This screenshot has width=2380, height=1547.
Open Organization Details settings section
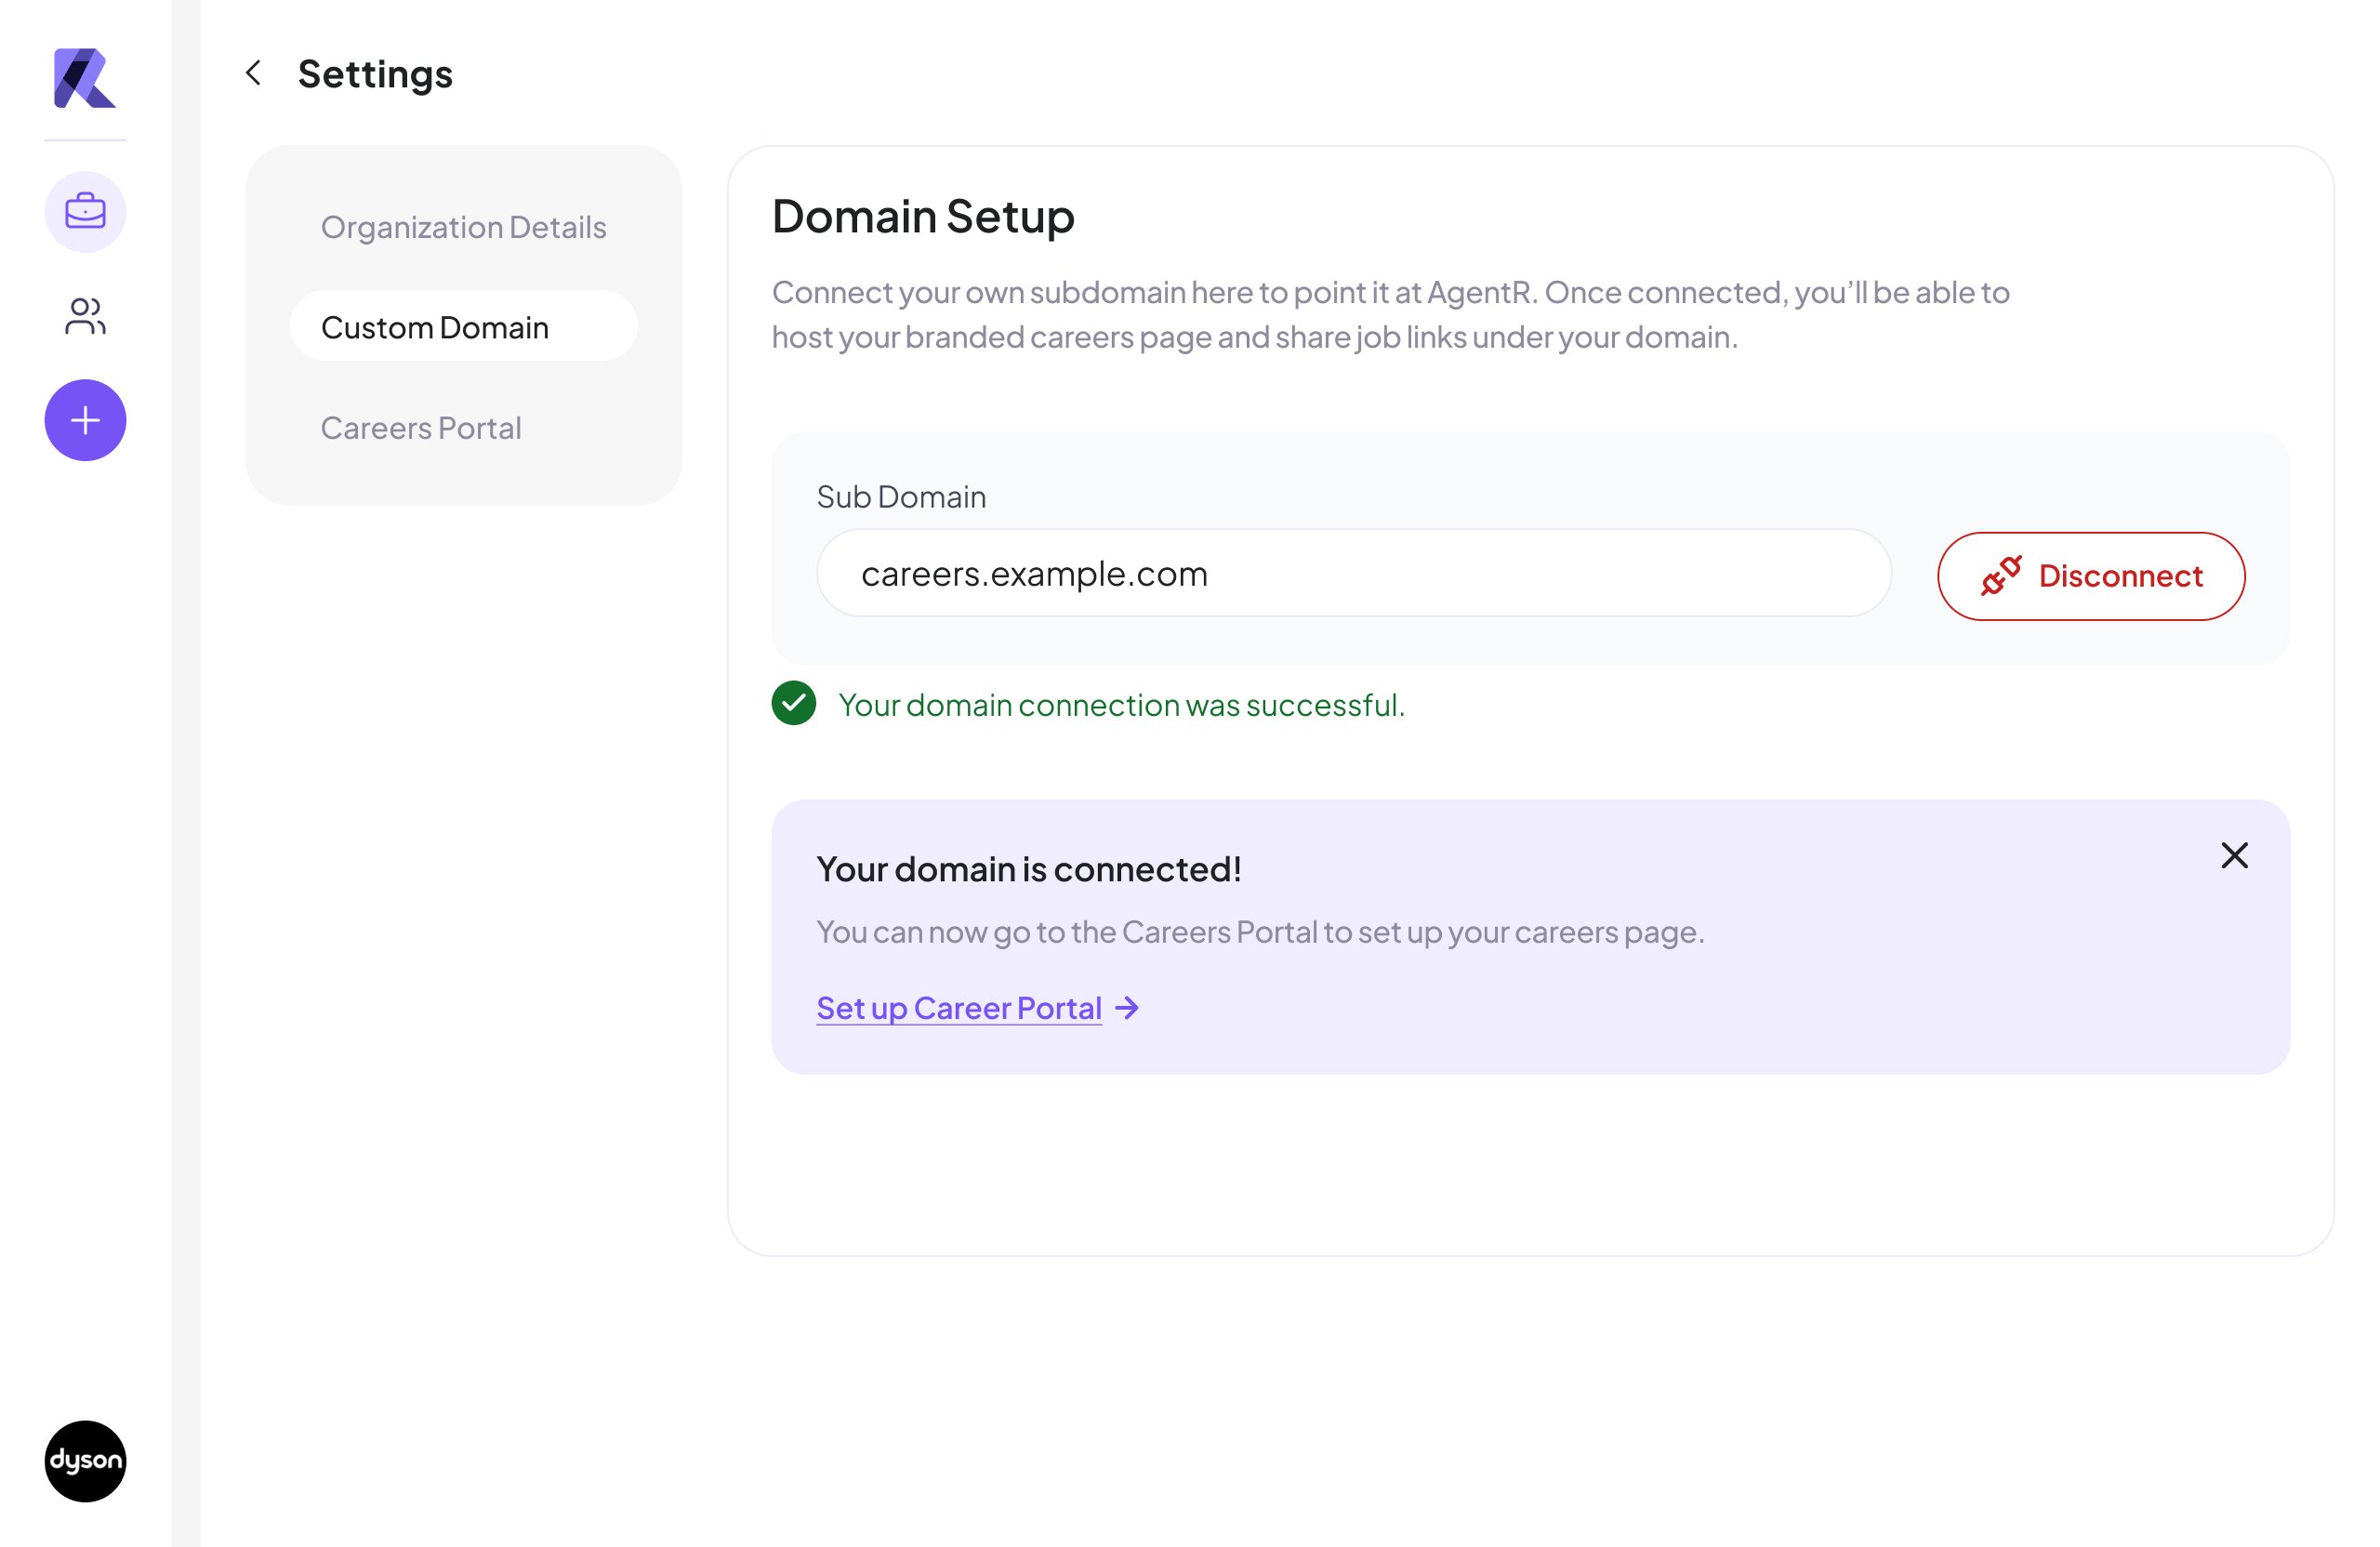(x=463, y=227)
